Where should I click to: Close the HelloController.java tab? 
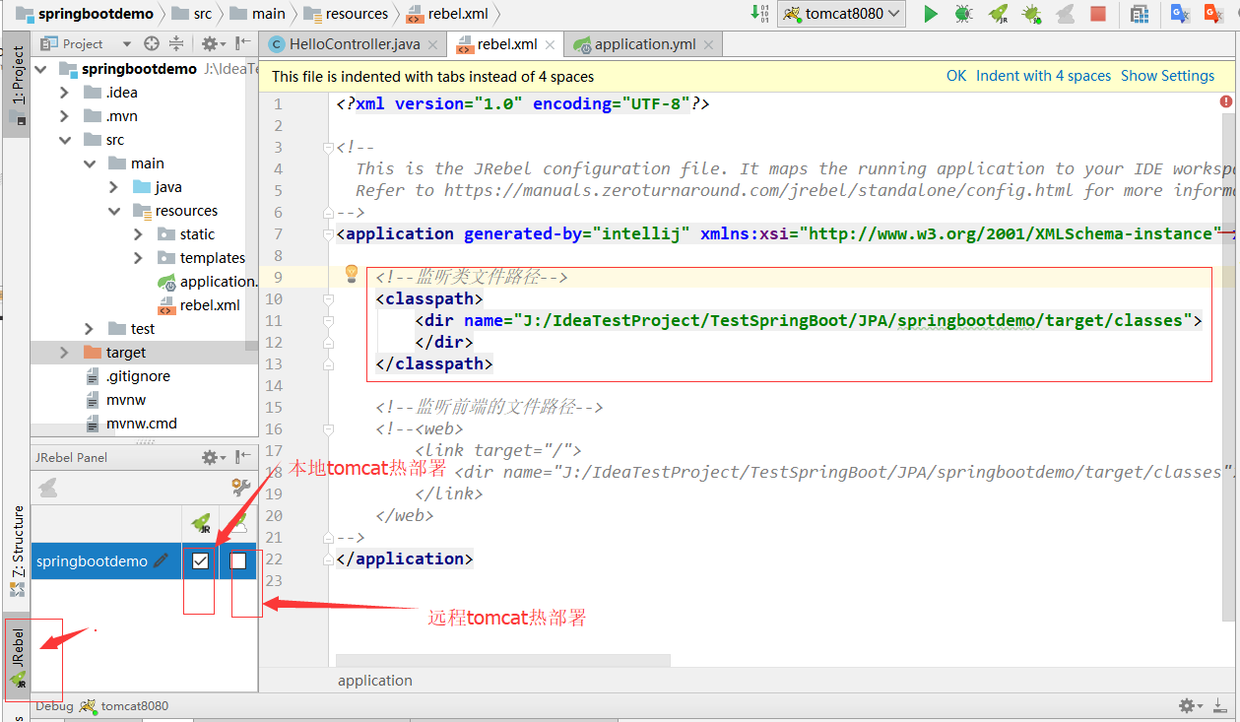tap(432, 45)
